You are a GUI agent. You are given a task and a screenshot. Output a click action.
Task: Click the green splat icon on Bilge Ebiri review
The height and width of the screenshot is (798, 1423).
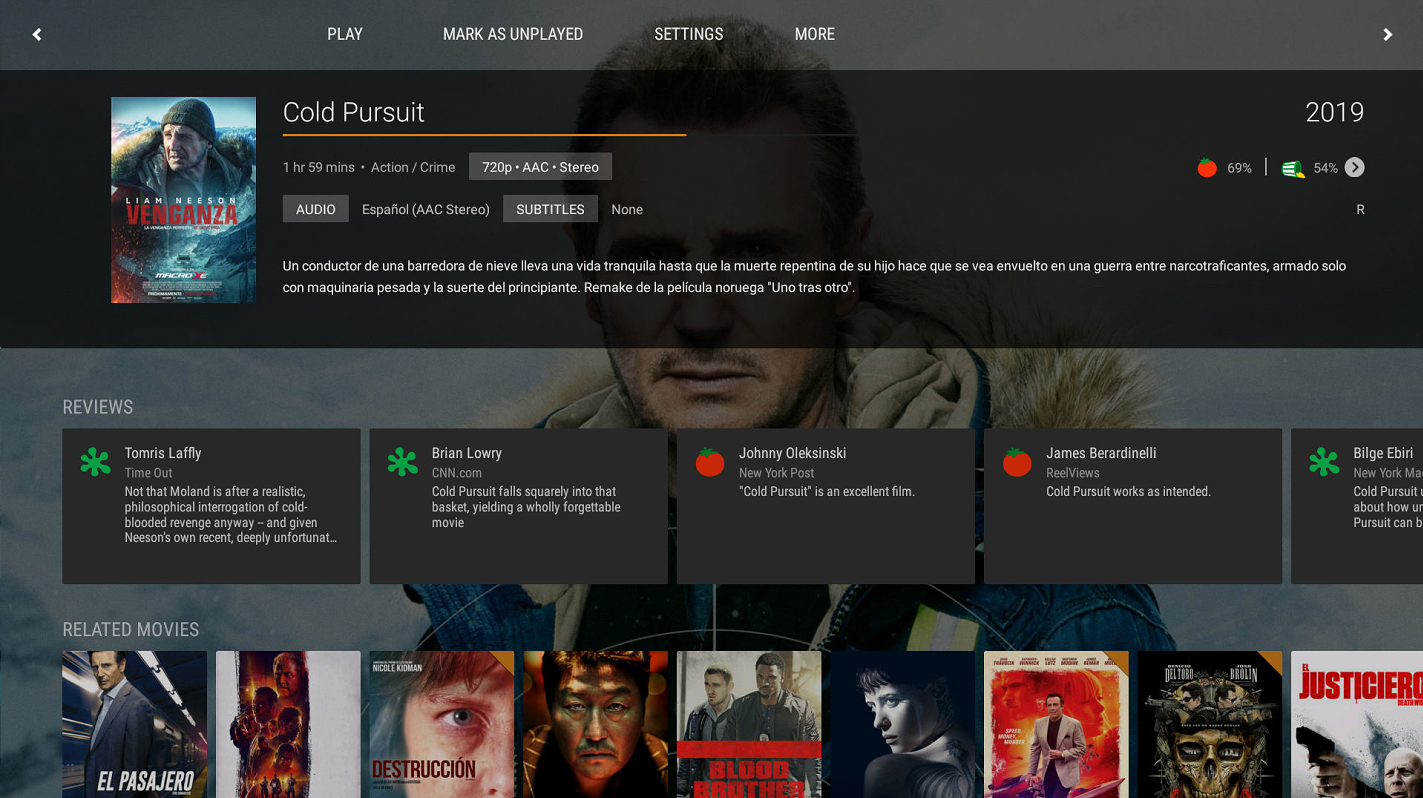[x=1324, y=462]
